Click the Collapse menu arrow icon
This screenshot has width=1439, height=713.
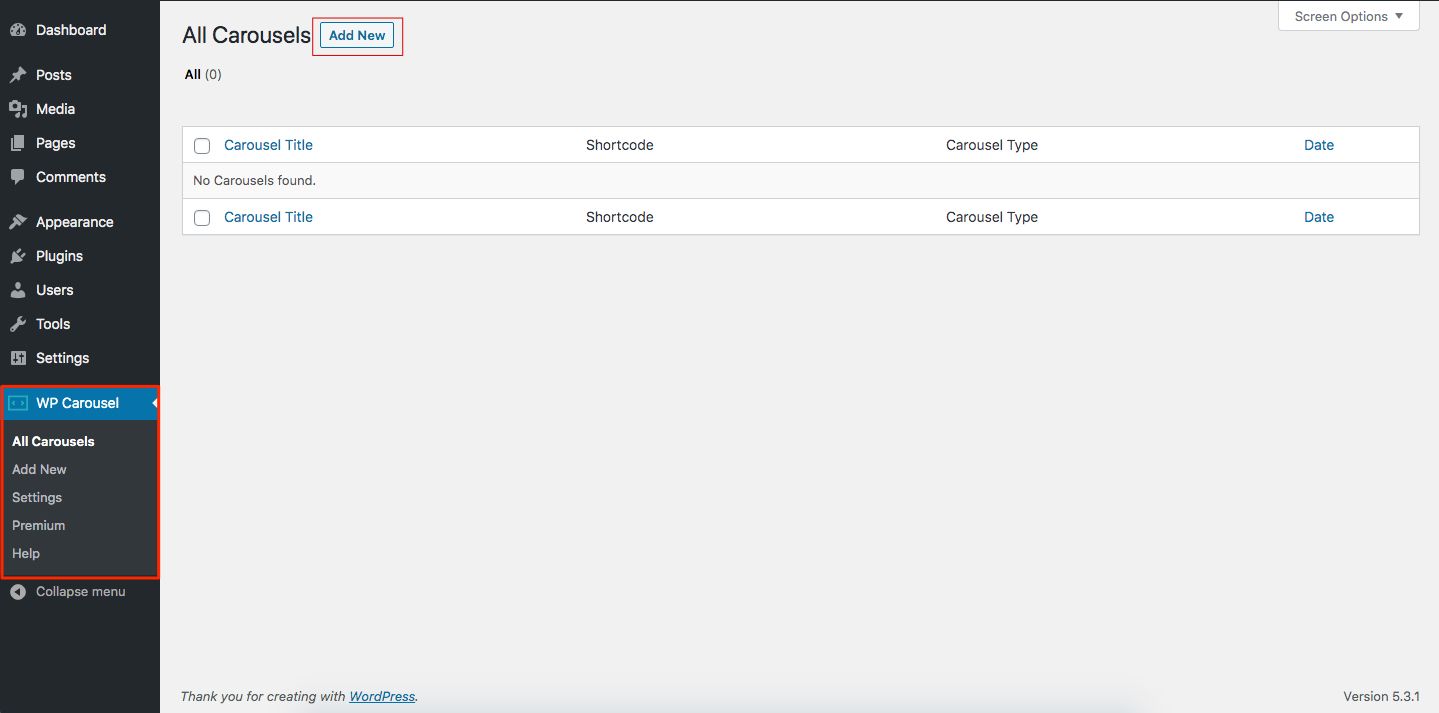click(18, 592)
